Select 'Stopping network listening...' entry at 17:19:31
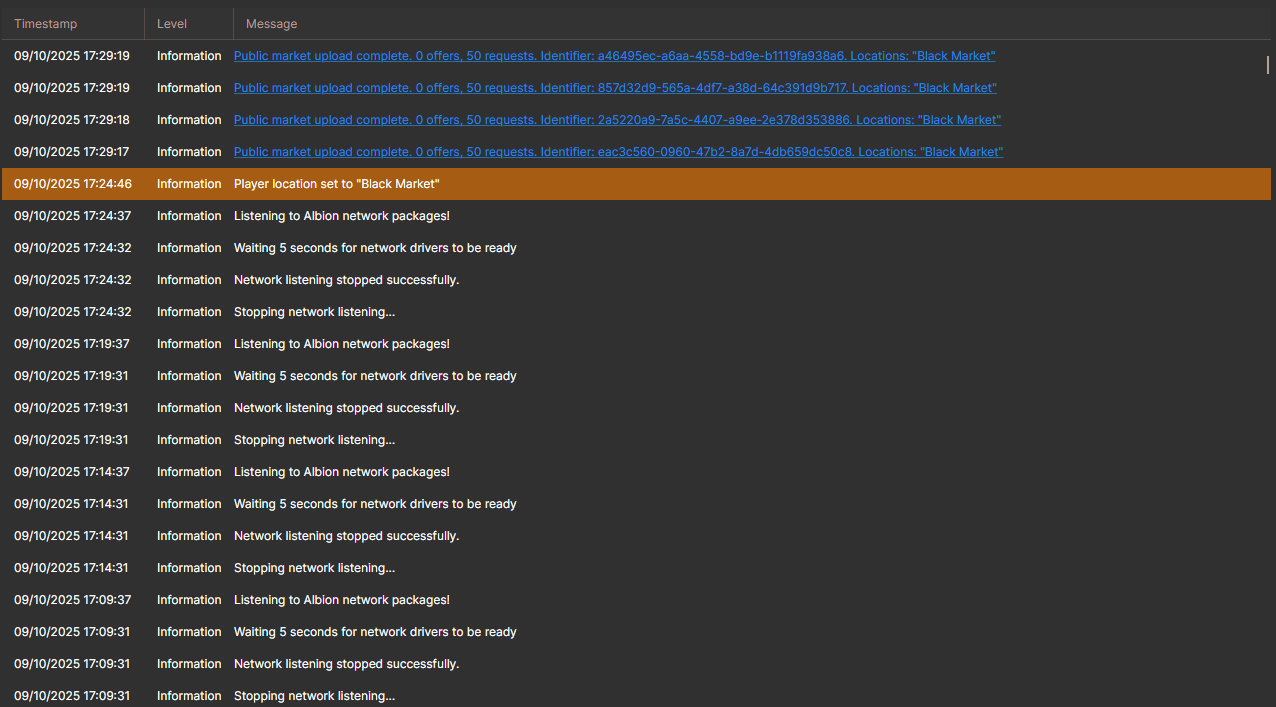The width and height of the screenshot is (1276, 707). (x=314, y=440)
